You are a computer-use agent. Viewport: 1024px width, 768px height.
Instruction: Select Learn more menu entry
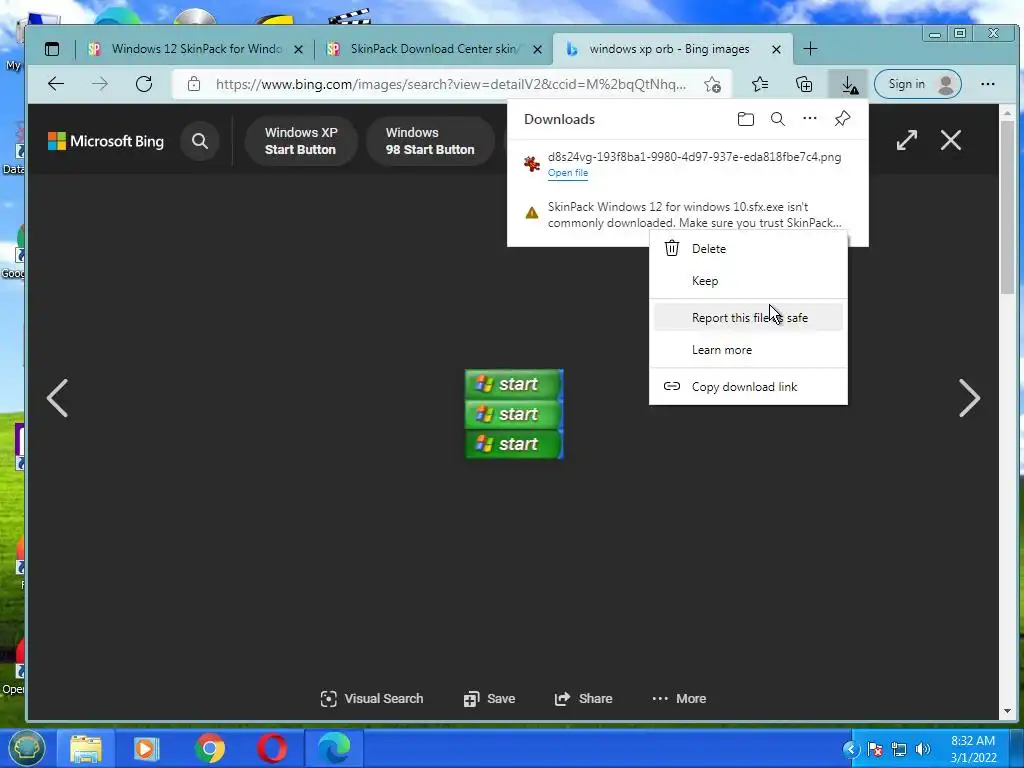click(748, 350)
